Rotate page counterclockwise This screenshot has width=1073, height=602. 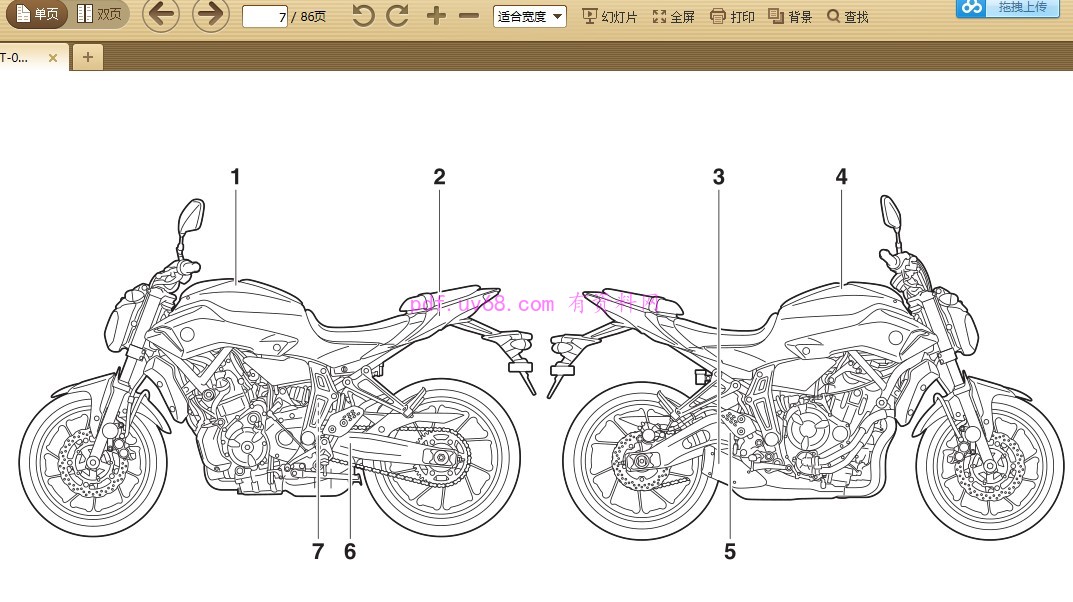[363, 16]
